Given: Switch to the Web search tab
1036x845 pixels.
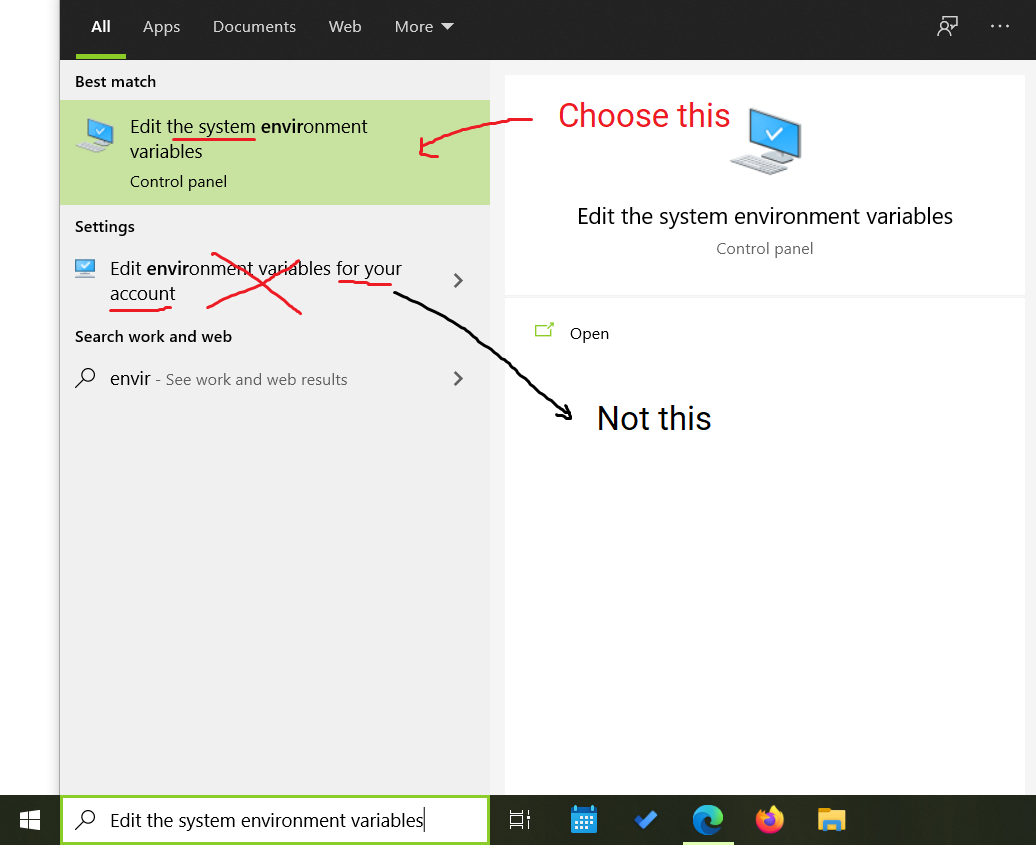Looking at the screenshot, I should coord(345,26).
